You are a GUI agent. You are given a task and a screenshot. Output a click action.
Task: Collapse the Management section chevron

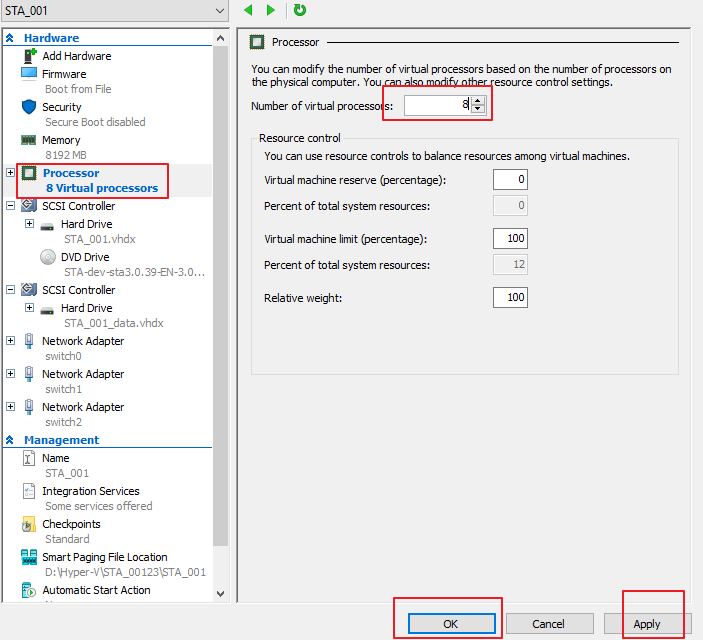(x=9, y=440)
